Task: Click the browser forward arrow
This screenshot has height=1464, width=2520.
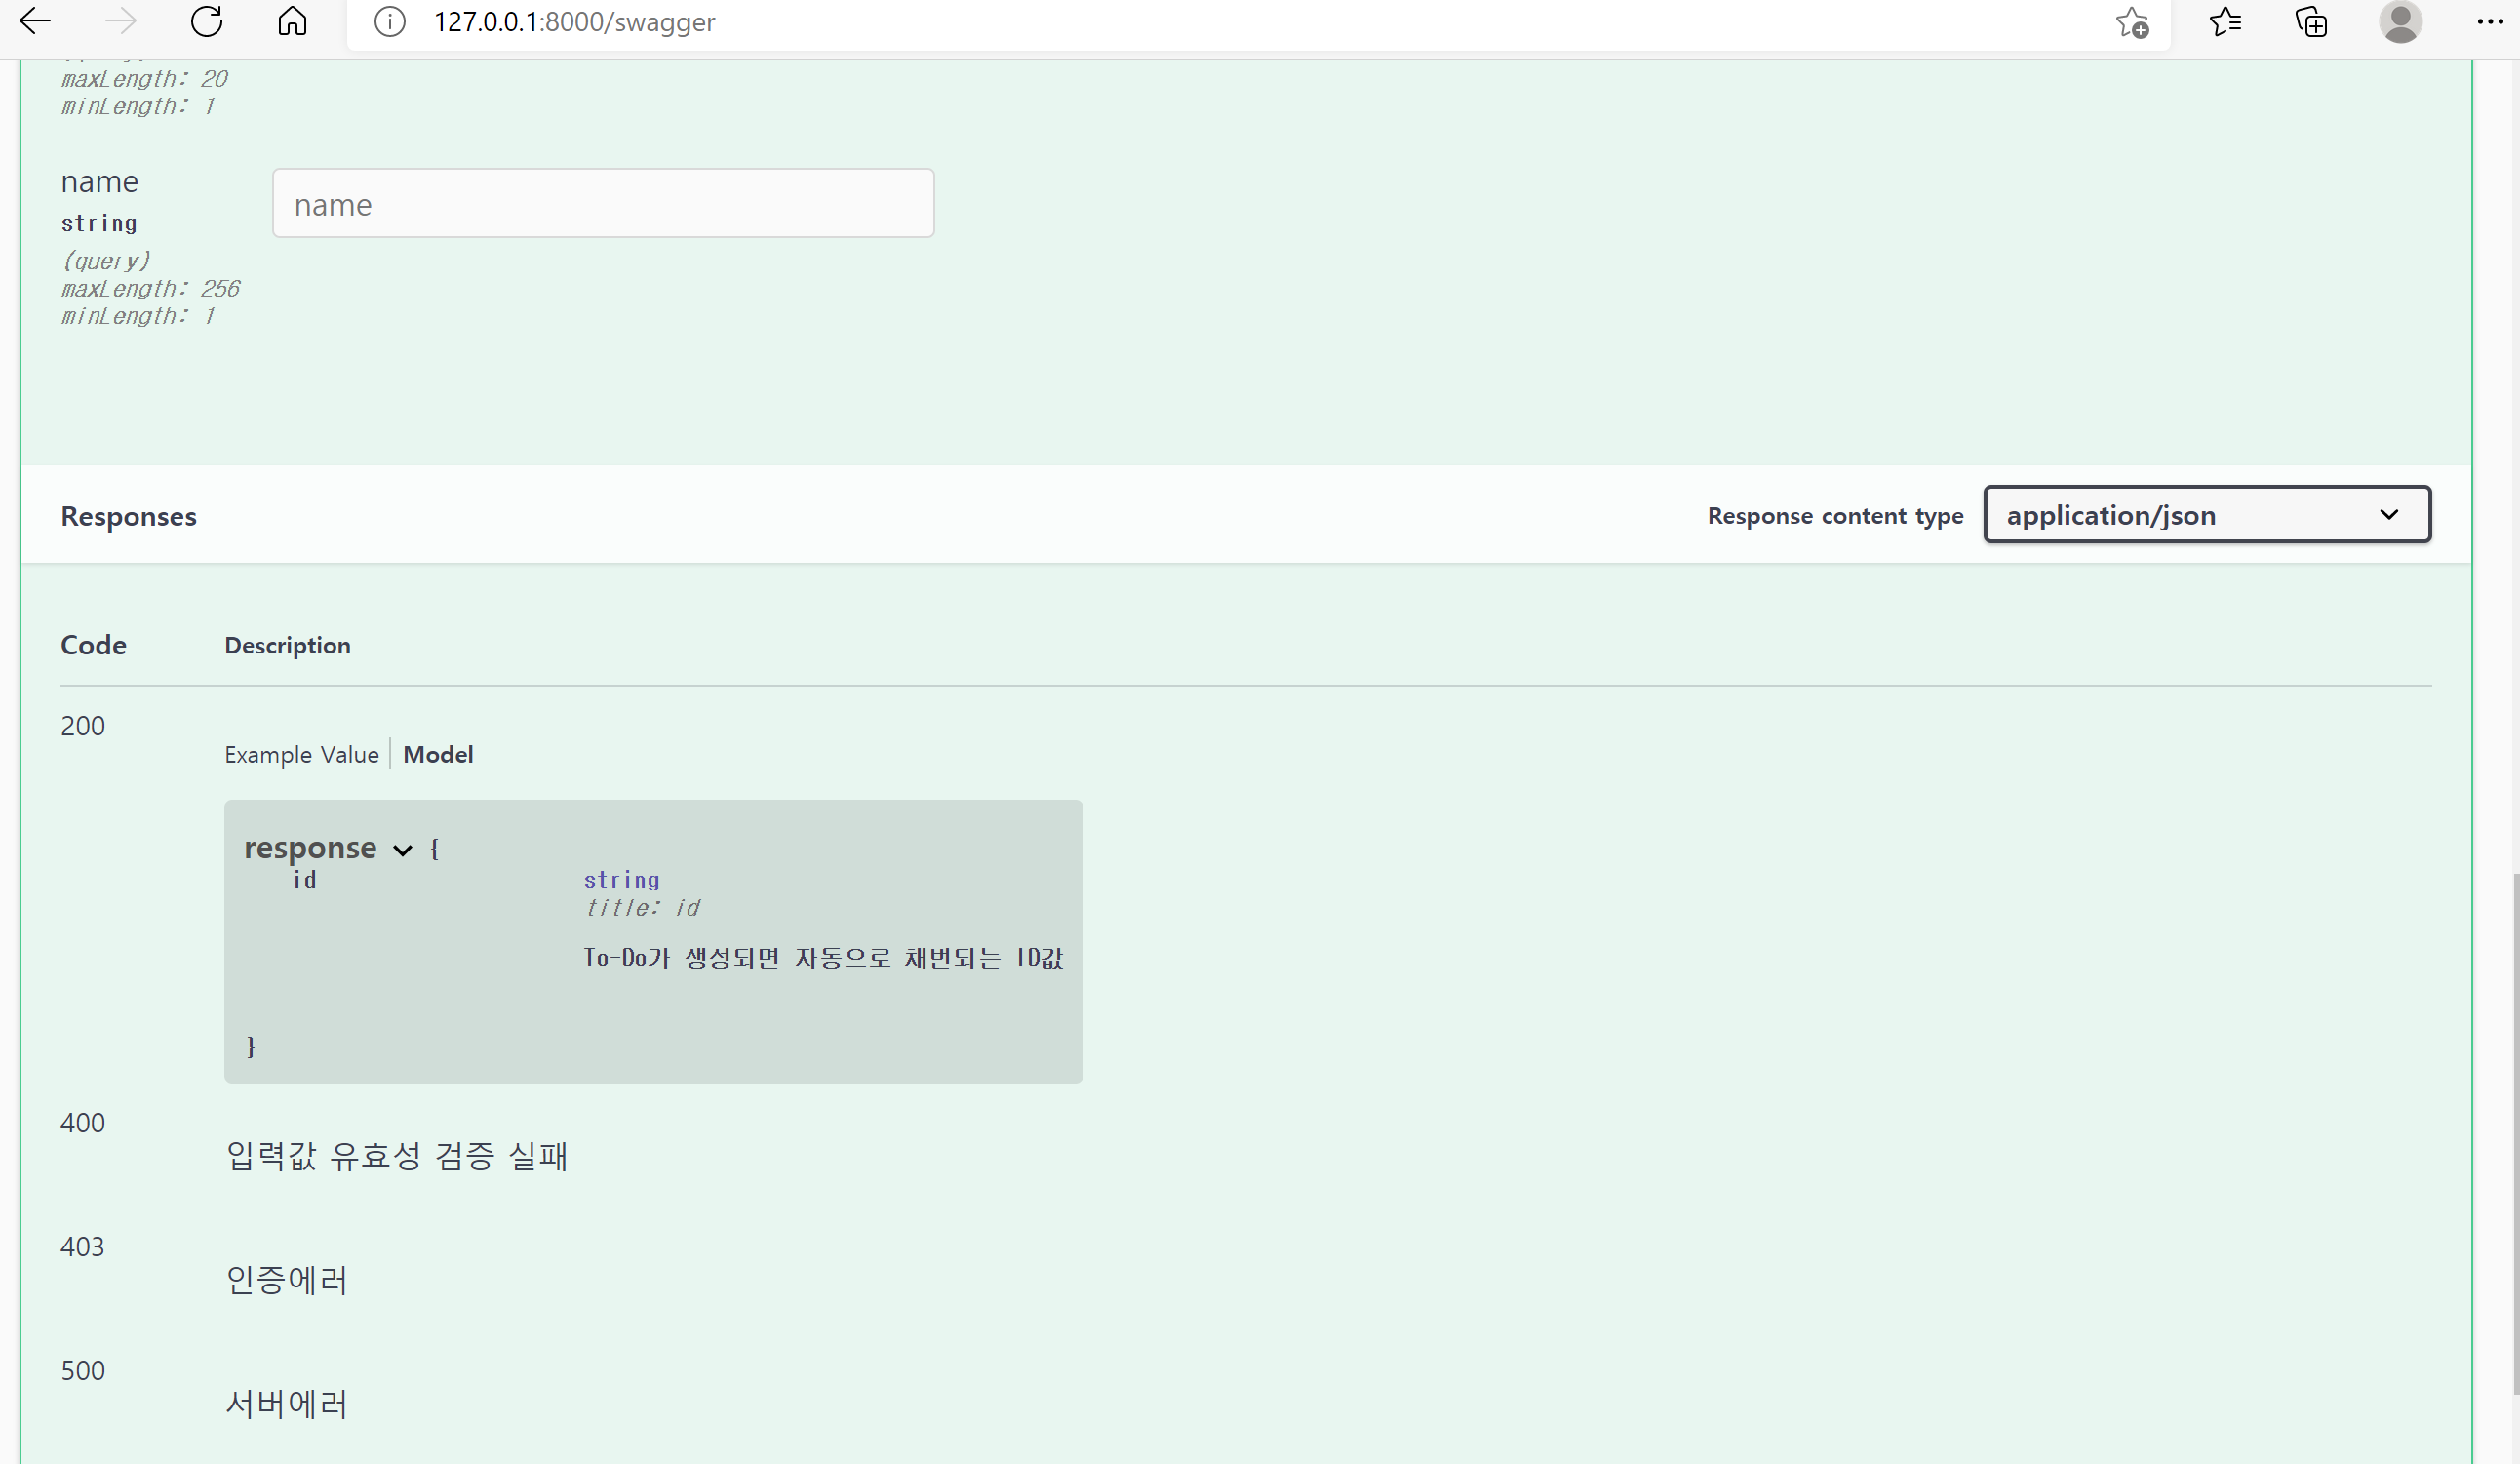Action: [120, 21]
